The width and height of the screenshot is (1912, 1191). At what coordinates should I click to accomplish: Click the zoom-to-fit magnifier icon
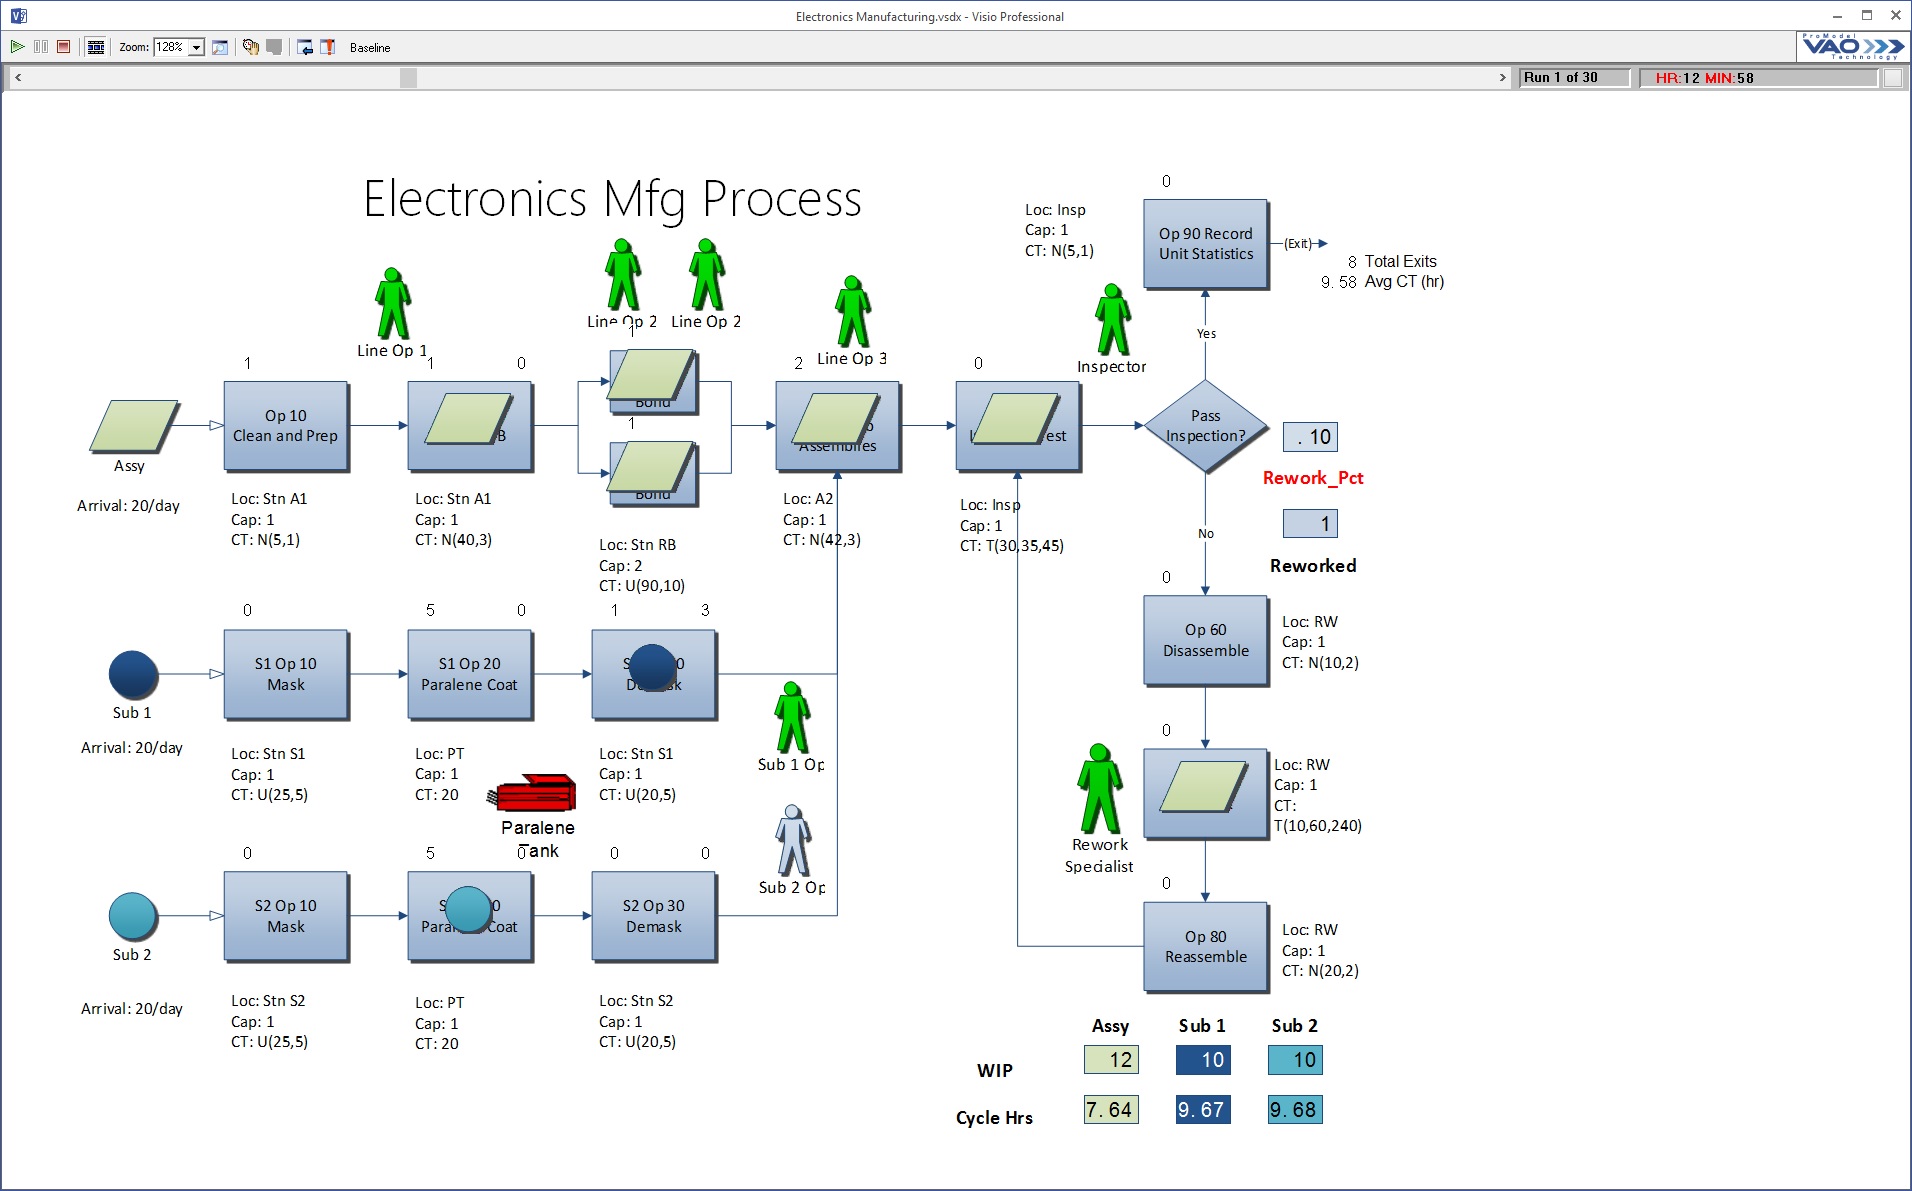click(x=220, y=47)
